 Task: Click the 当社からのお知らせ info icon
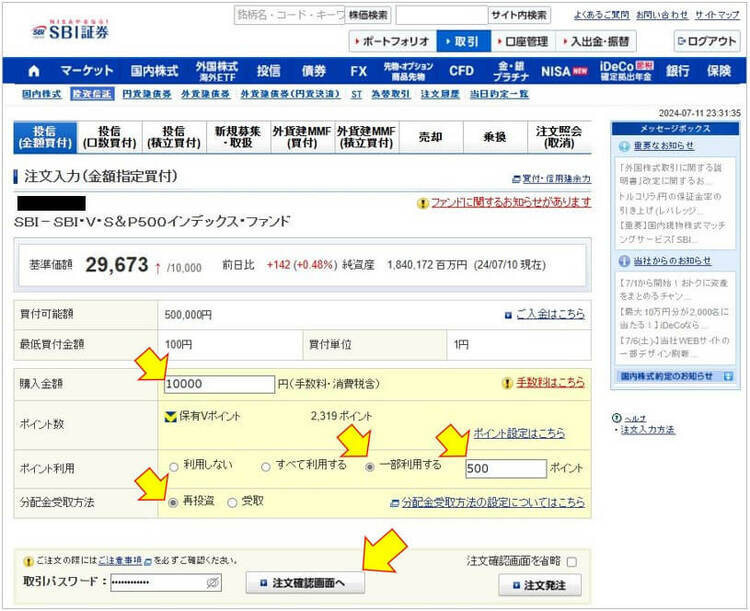click(624, 261)
